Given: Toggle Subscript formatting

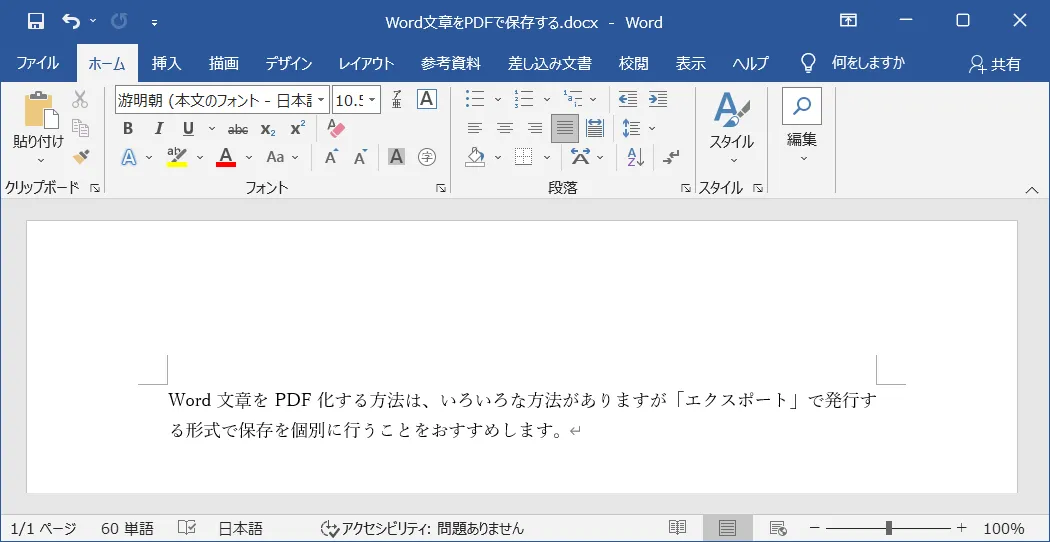Looking at the screenshot, I should click(268, 129).
